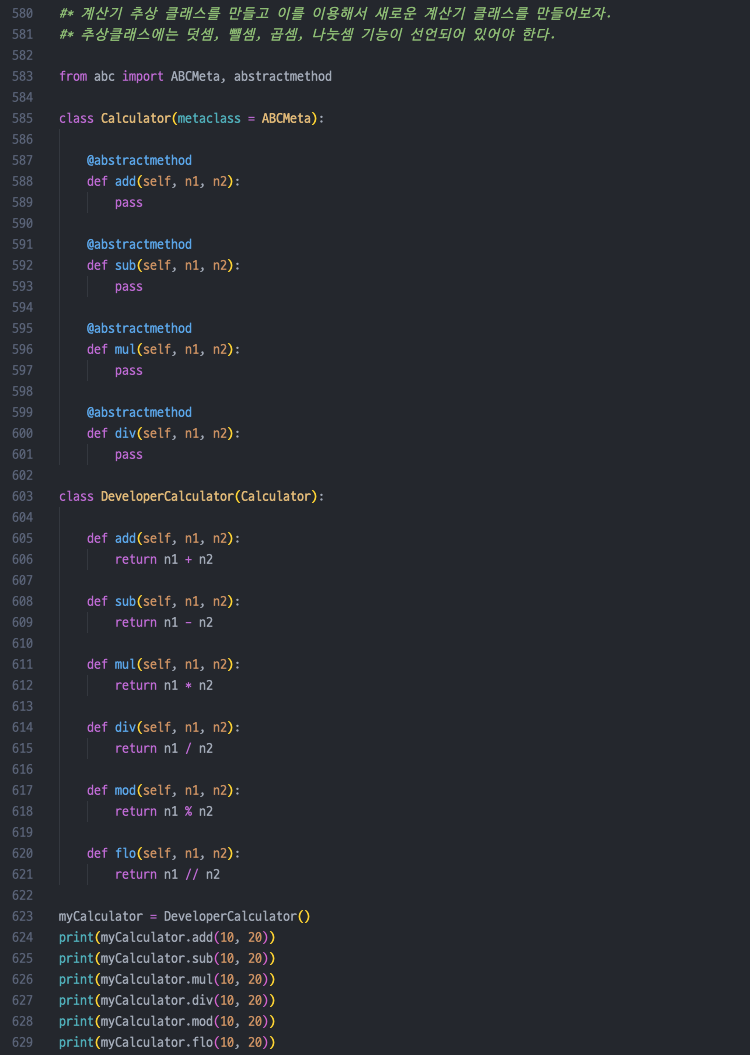Click 'def add(self, n1, n2):' on line 588
750x1055 pixels.
point(163,181)
